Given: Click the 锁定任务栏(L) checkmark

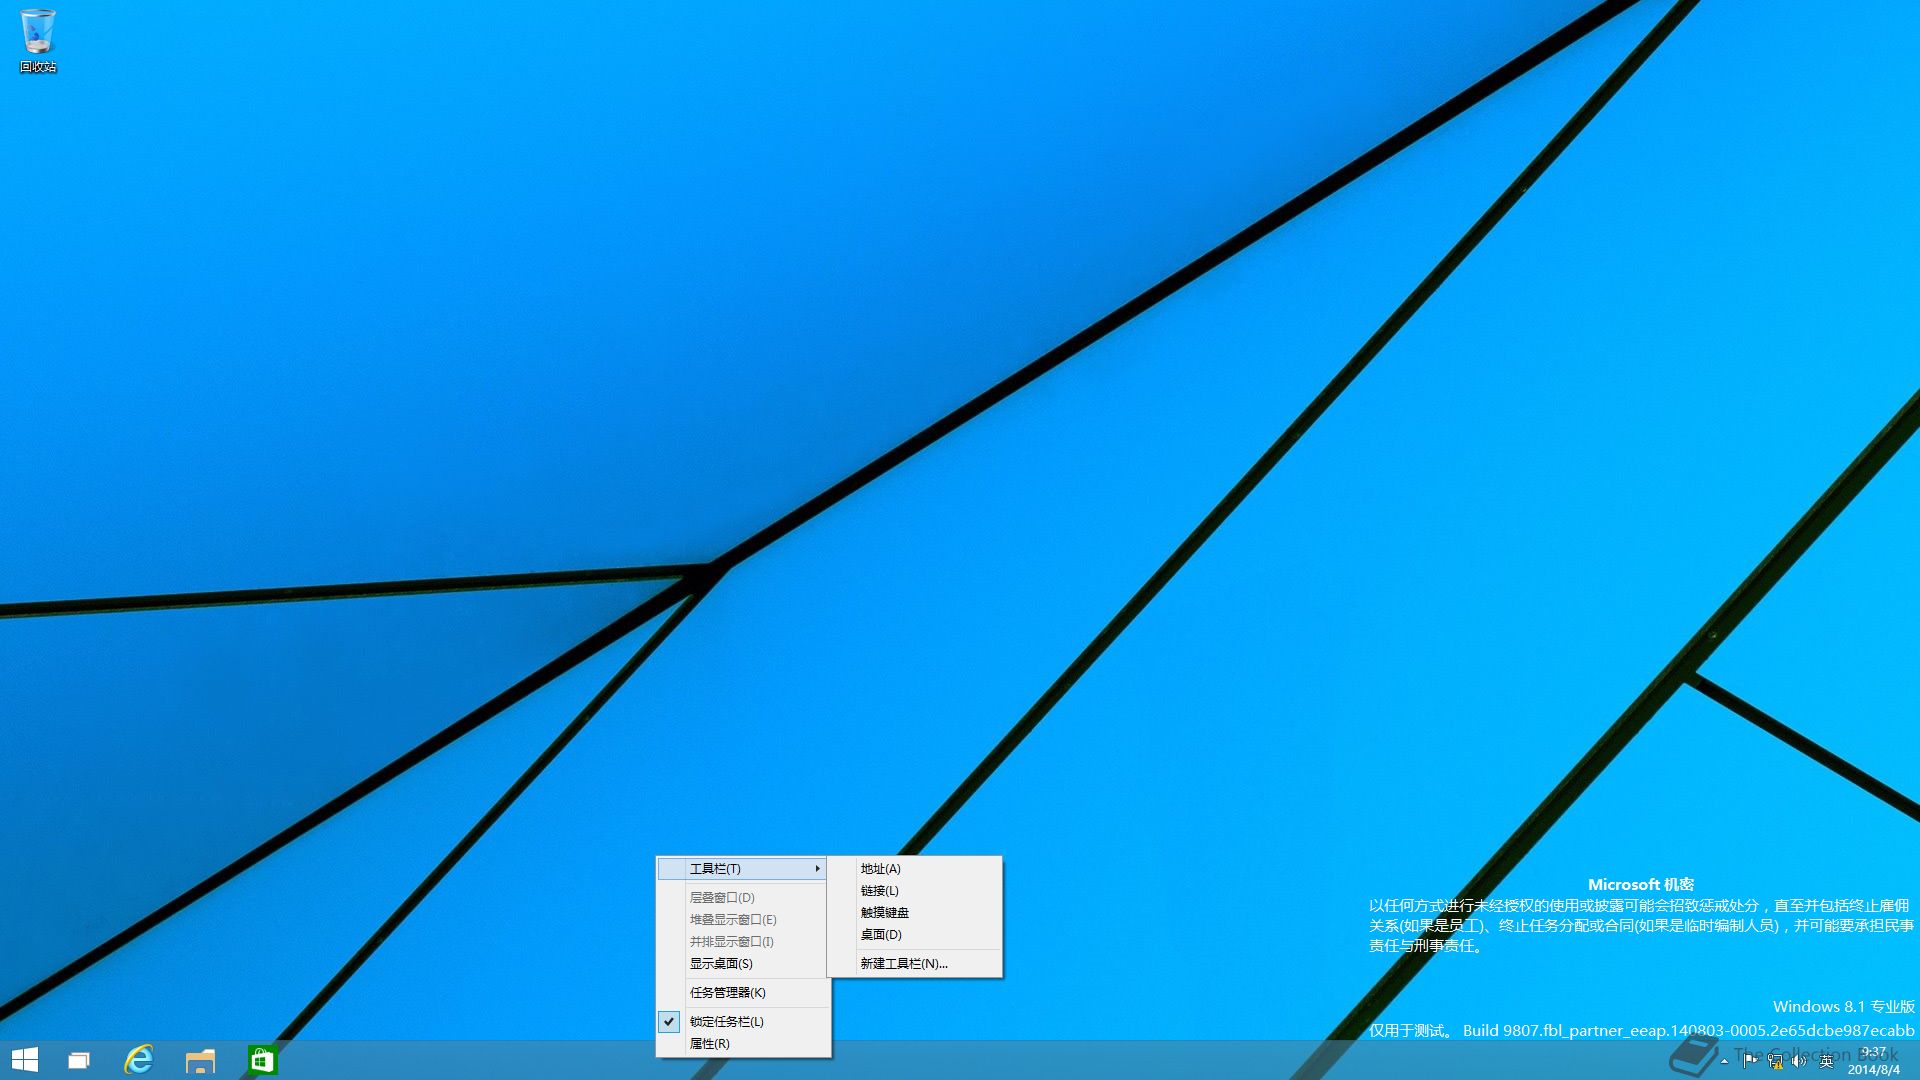Looking at the screenshot, I should point(669,1022).
